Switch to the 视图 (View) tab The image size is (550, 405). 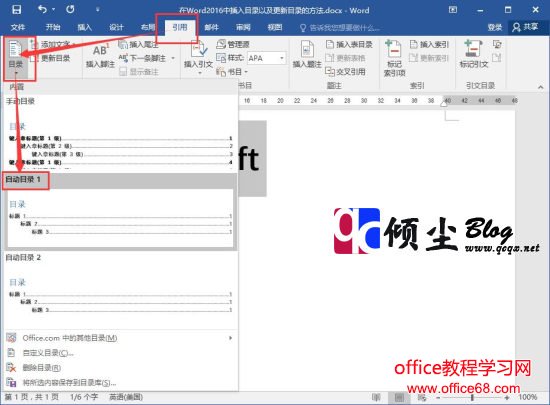tap(275, 27)
